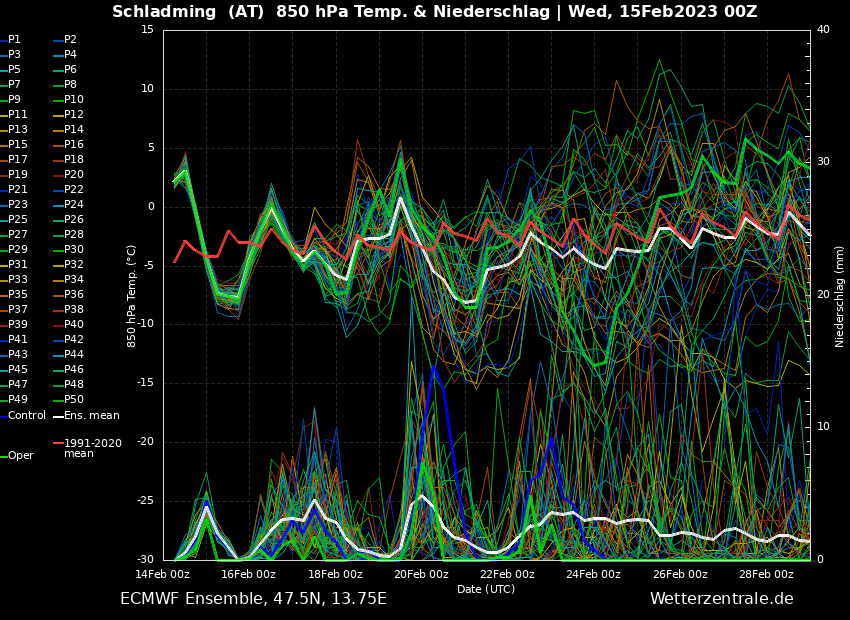Click the P50 legend label

pos(74,400)
